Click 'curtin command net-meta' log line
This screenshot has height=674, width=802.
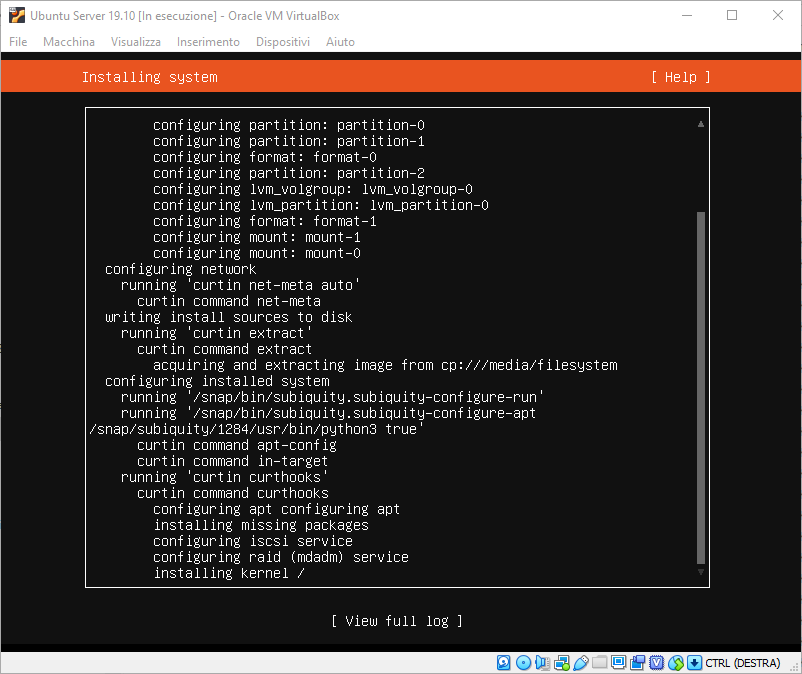(229, 301)
